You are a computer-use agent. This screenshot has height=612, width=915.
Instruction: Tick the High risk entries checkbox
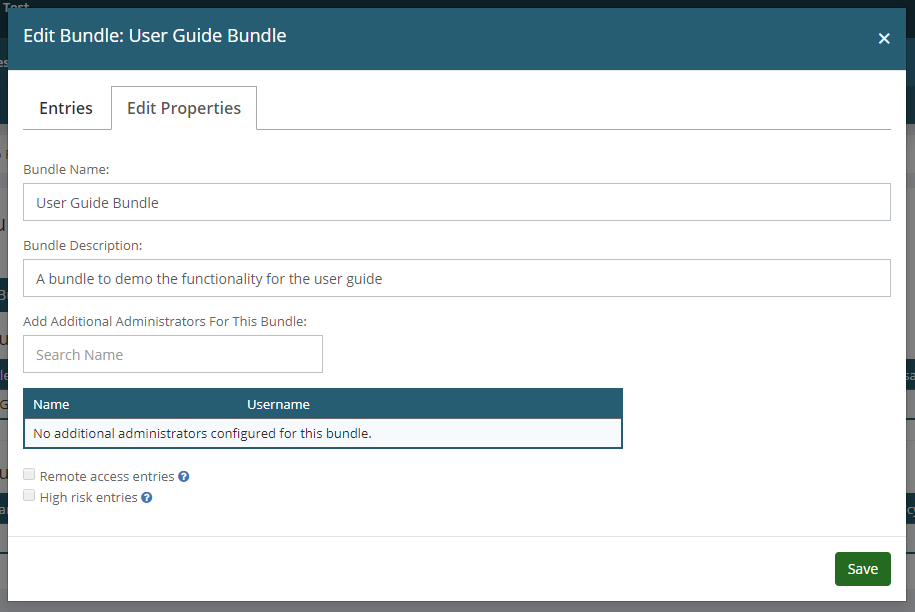(x=30, y=495)
